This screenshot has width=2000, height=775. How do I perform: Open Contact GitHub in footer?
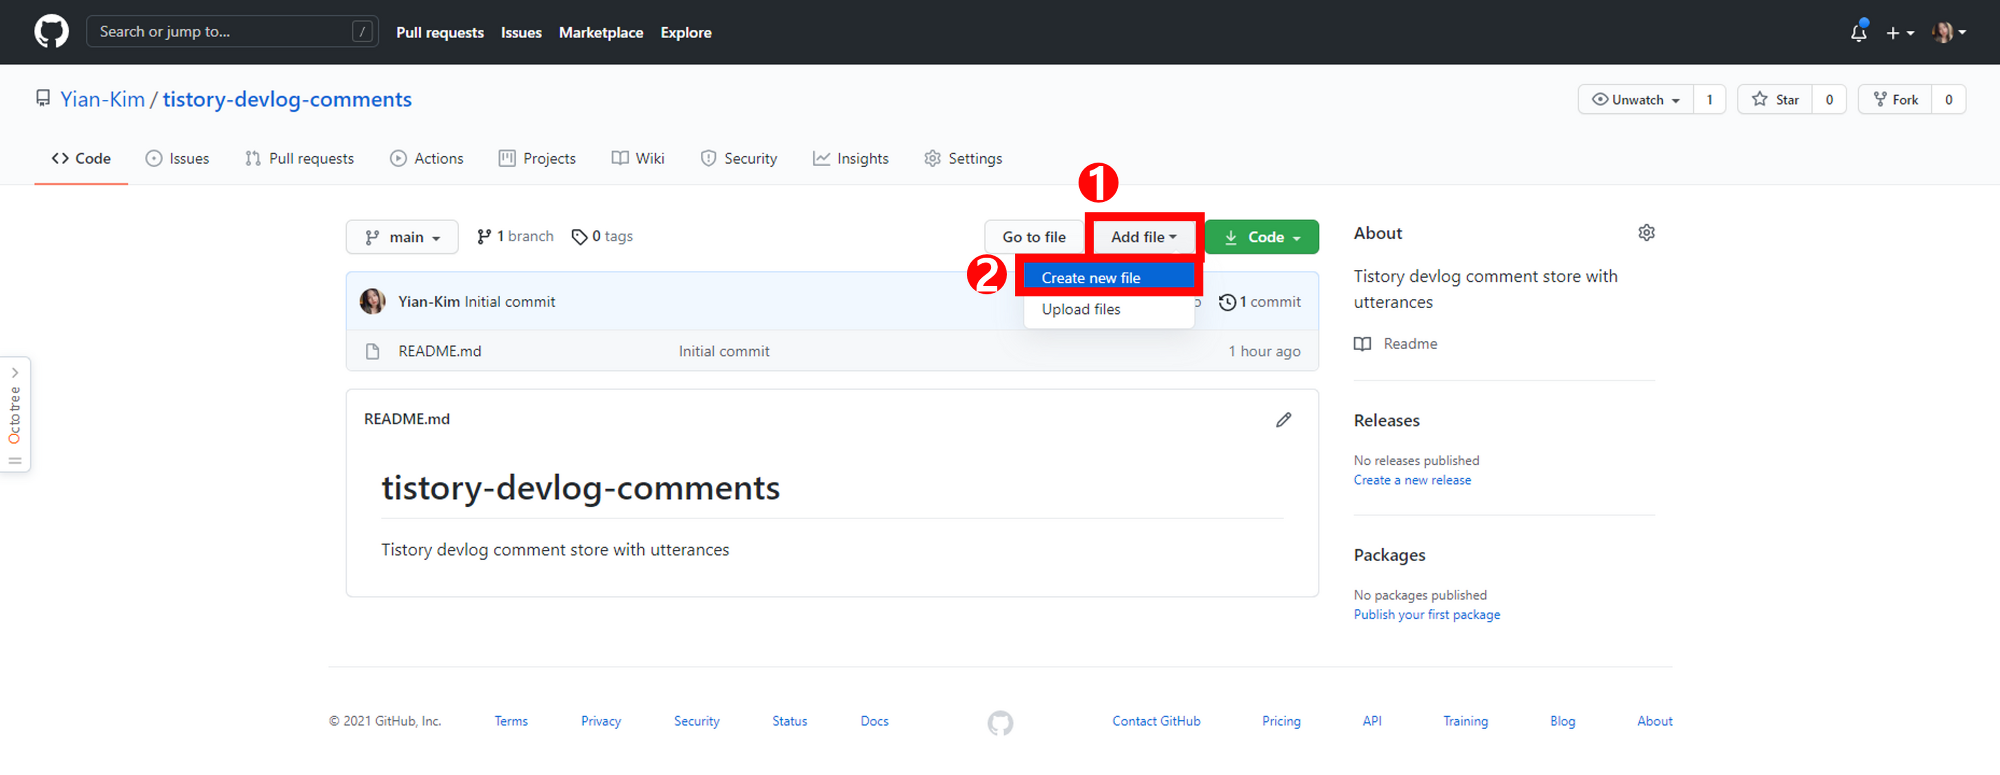1156,721
